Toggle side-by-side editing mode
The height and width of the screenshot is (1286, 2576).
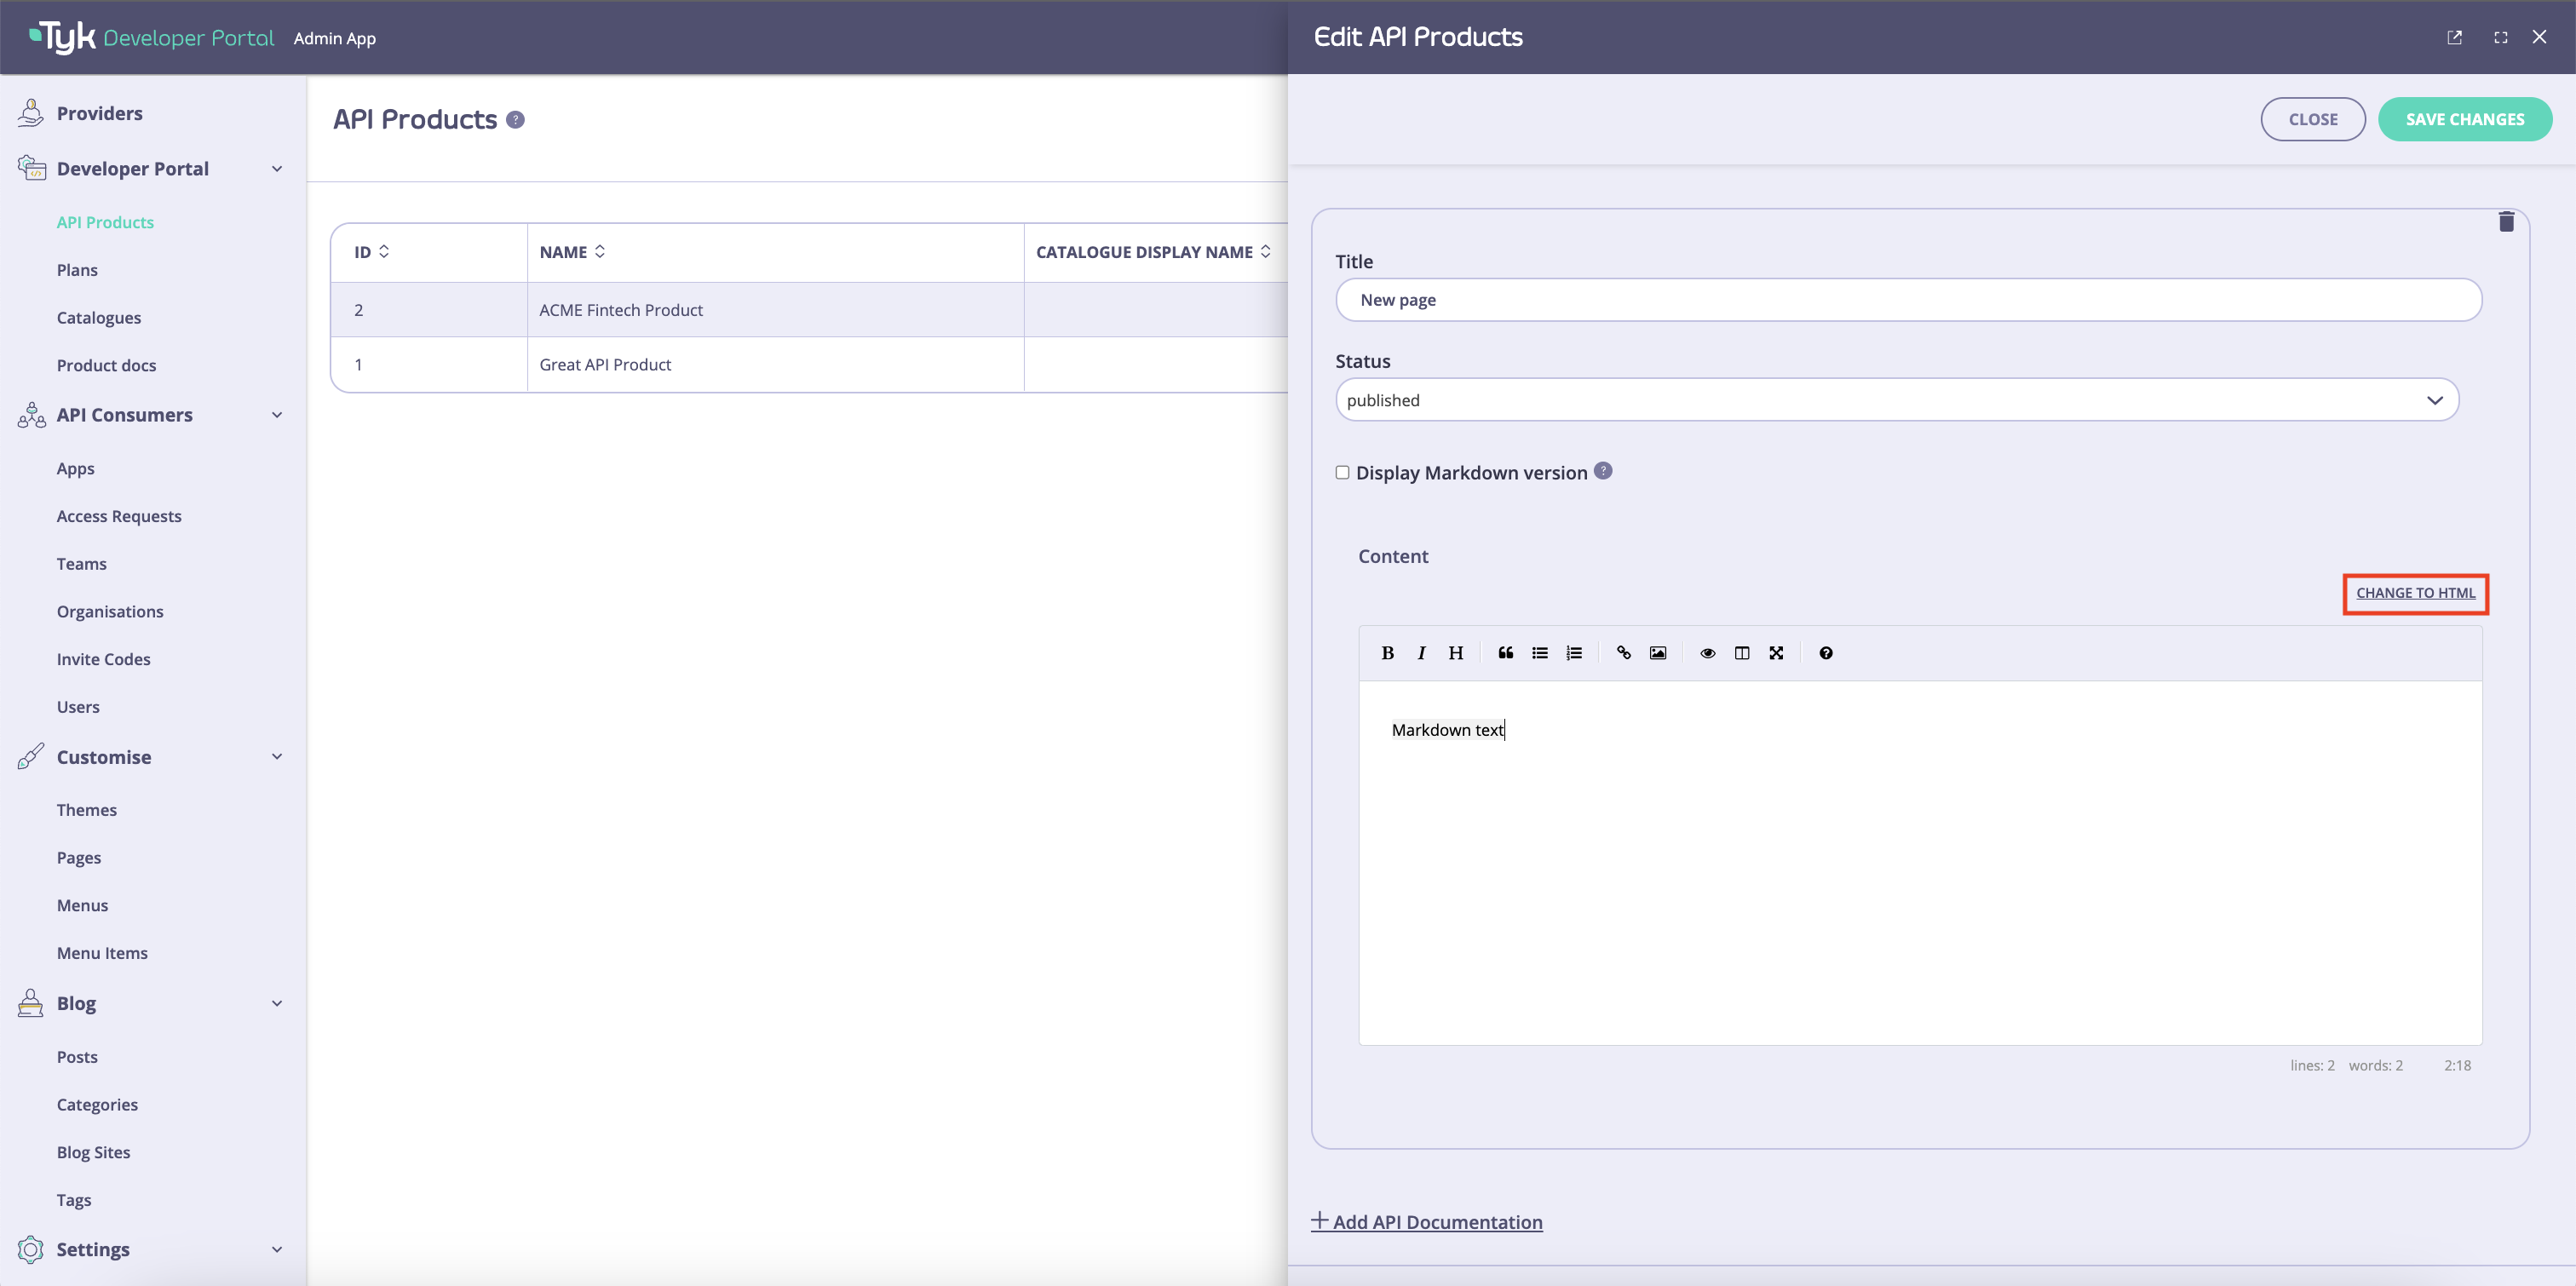tap(1743, 652)
